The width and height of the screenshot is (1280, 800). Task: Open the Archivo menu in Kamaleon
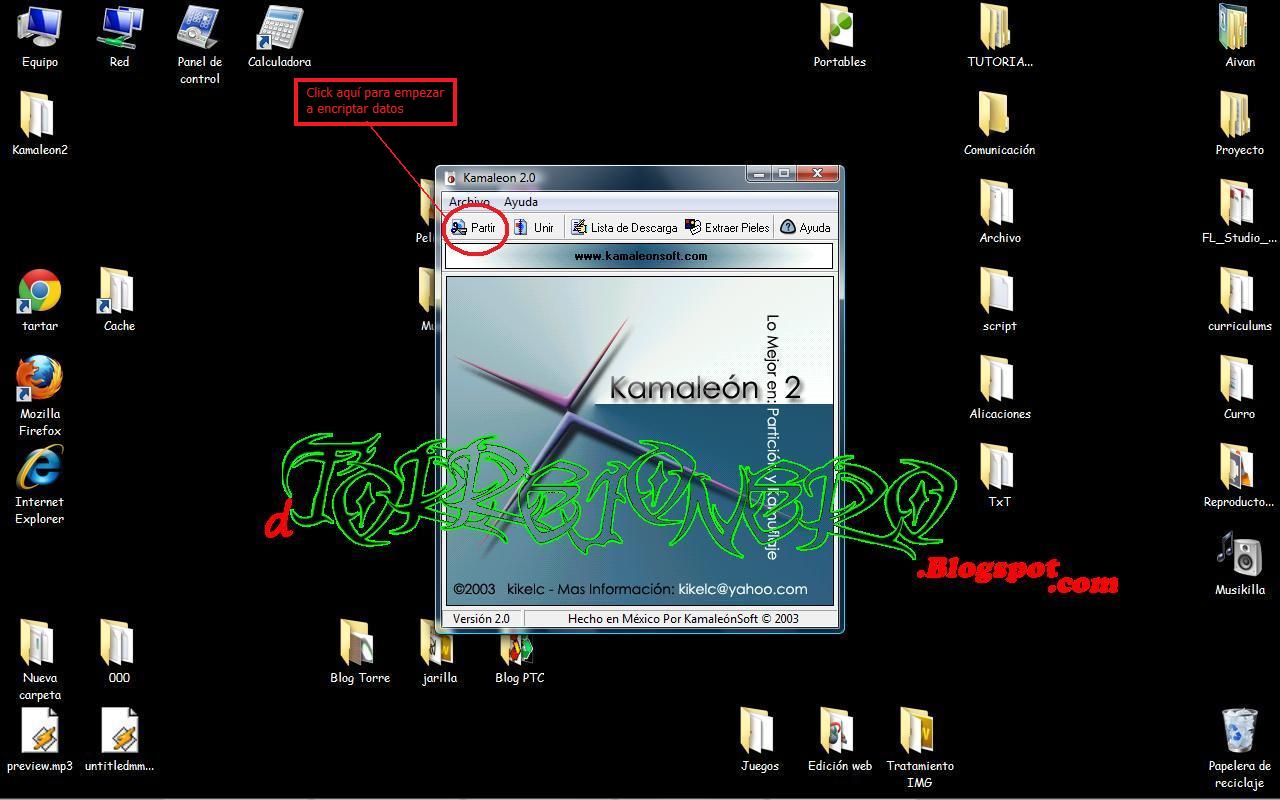click(x=469, y=202)
